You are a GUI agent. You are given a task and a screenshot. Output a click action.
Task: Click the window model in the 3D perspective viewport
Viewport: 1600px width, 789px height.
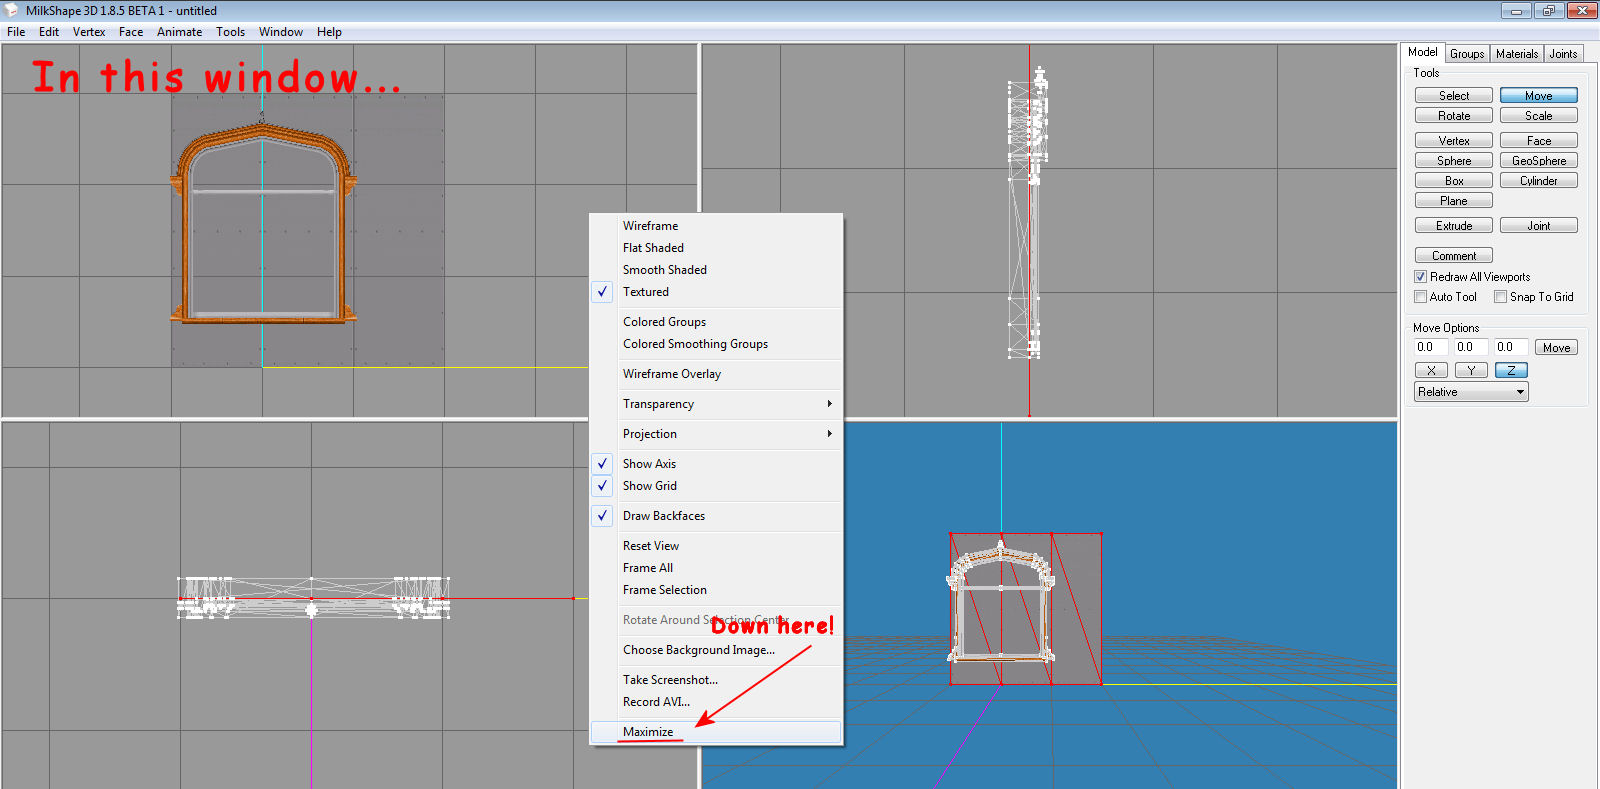click(x=1001, y=602)
